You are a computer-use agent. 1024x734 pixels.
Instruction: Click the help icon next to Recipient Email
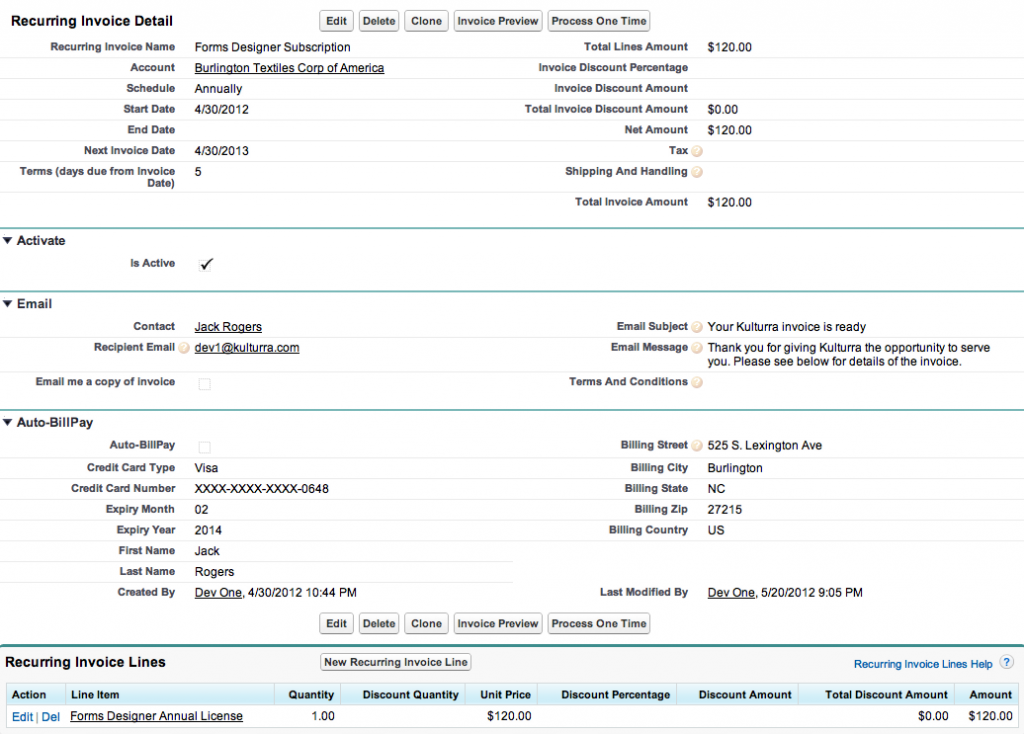(x=184, y=348)
